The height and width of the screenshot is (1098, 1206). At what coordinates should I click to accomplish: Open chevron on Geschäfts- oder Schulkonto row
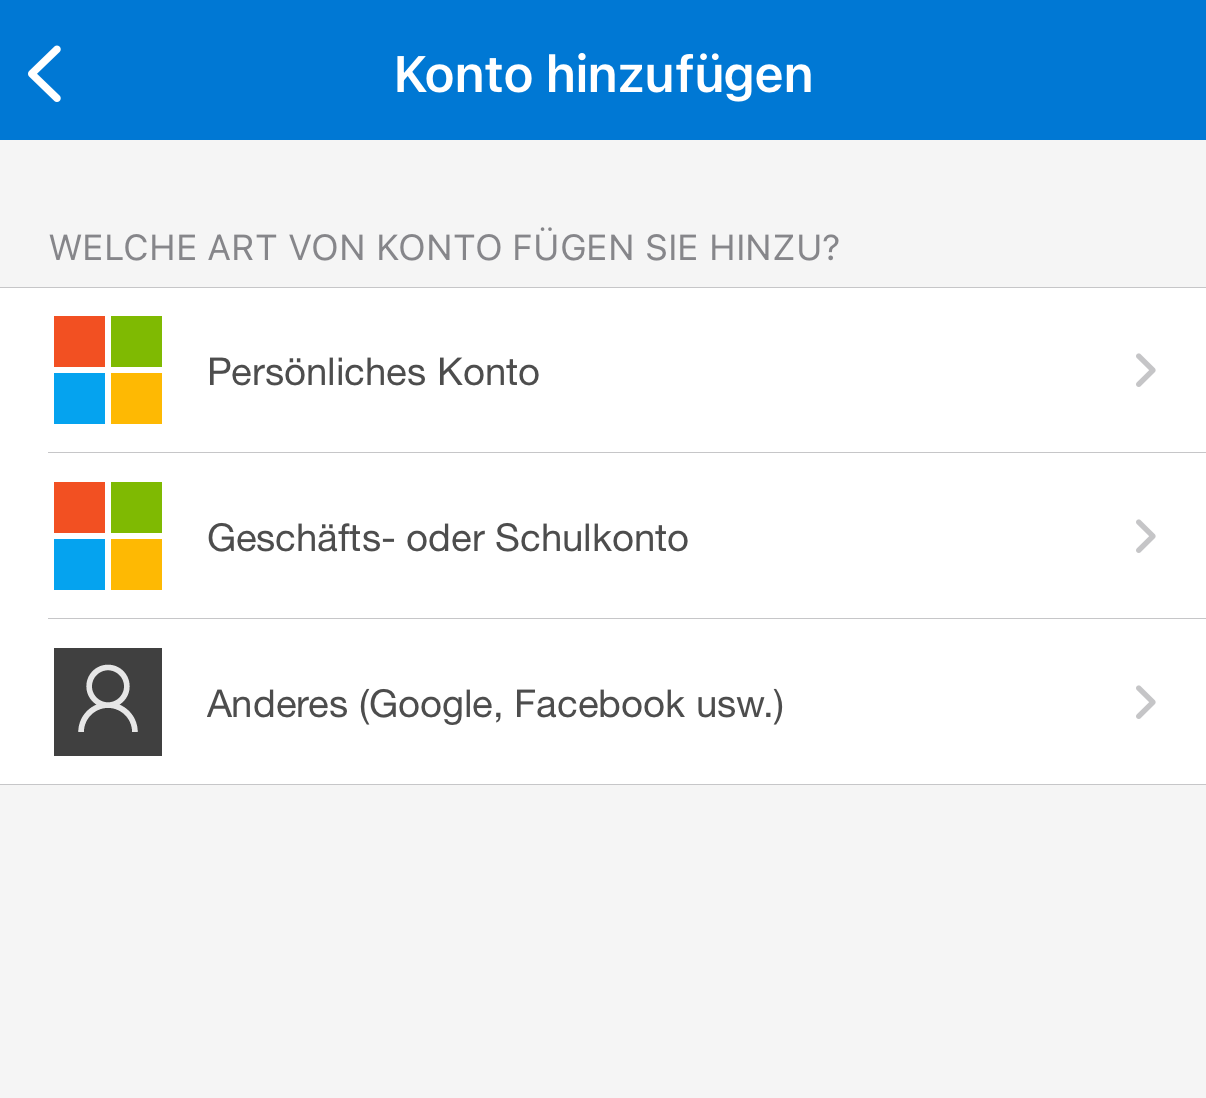tap(1146, 537)
